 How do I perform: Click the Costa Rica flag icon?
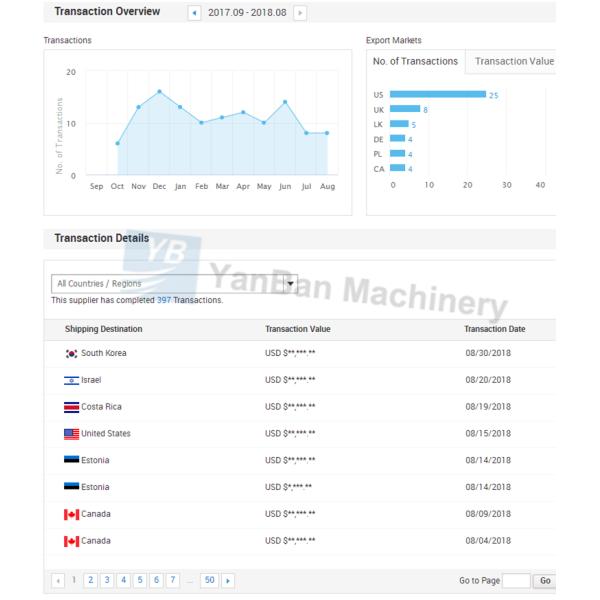(x=71, y=407)
